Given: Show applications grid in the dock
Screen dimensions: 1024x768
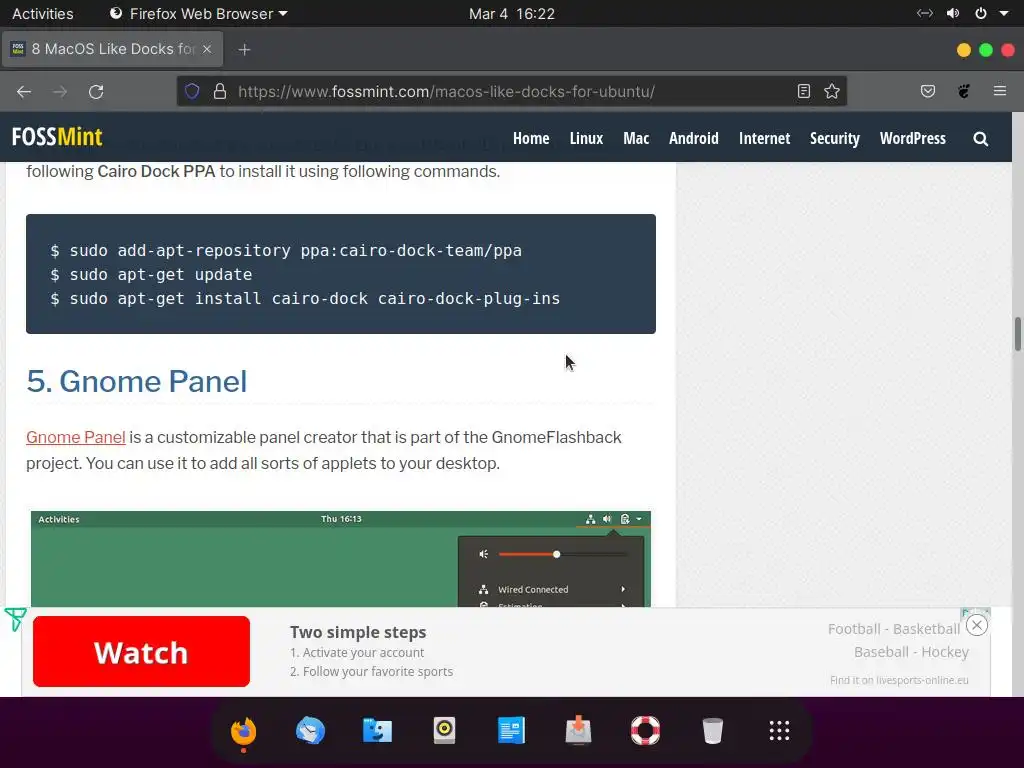Looking at the screenshot, I should (x=779, y=731).
